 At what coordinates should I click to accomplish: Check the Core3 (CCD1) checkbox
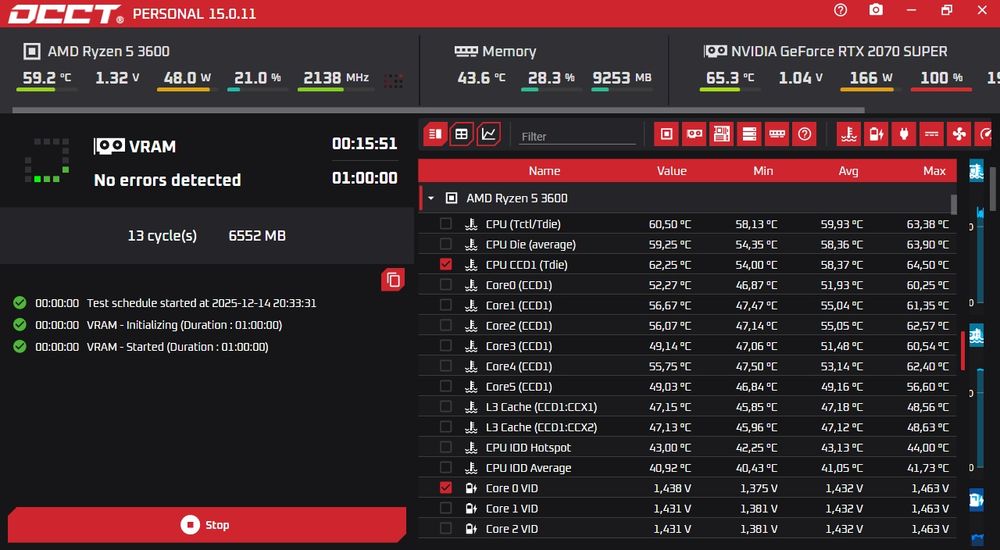pyautogui.click(x=446, y=345)
